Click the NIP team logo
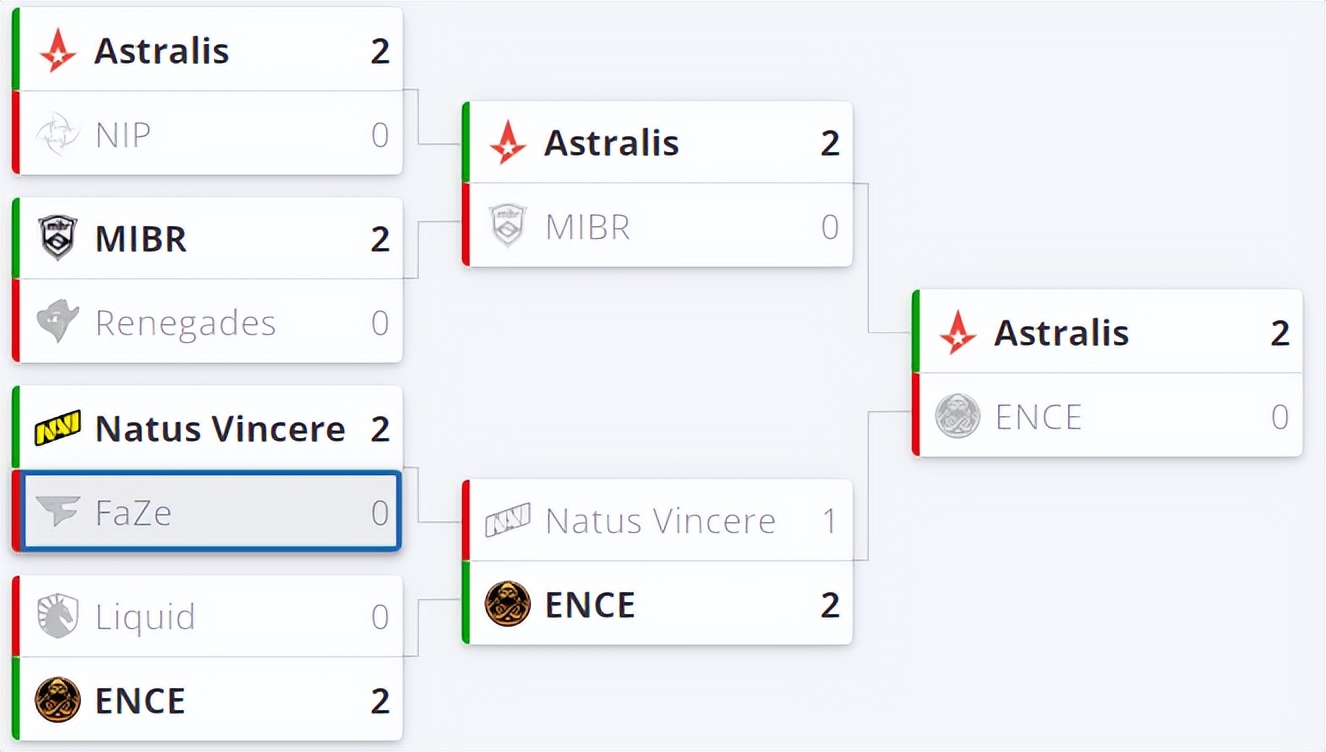Viewport: 1326px width, 752px height. click(x=58, y=134)
